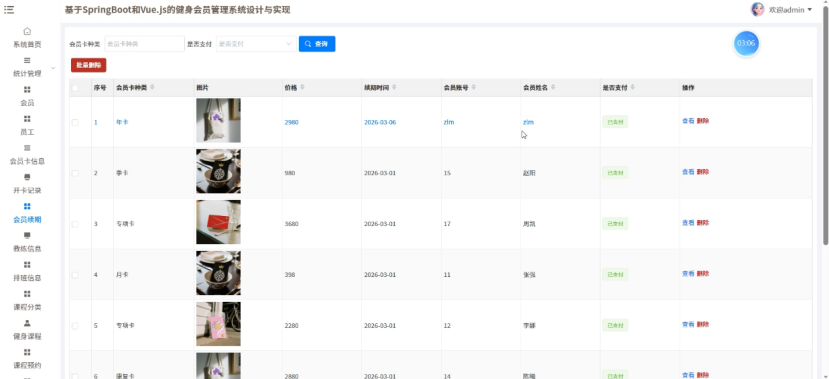Open the tea bowl thumbnail in row 2

pyautogui.click(x=218, y=171)
